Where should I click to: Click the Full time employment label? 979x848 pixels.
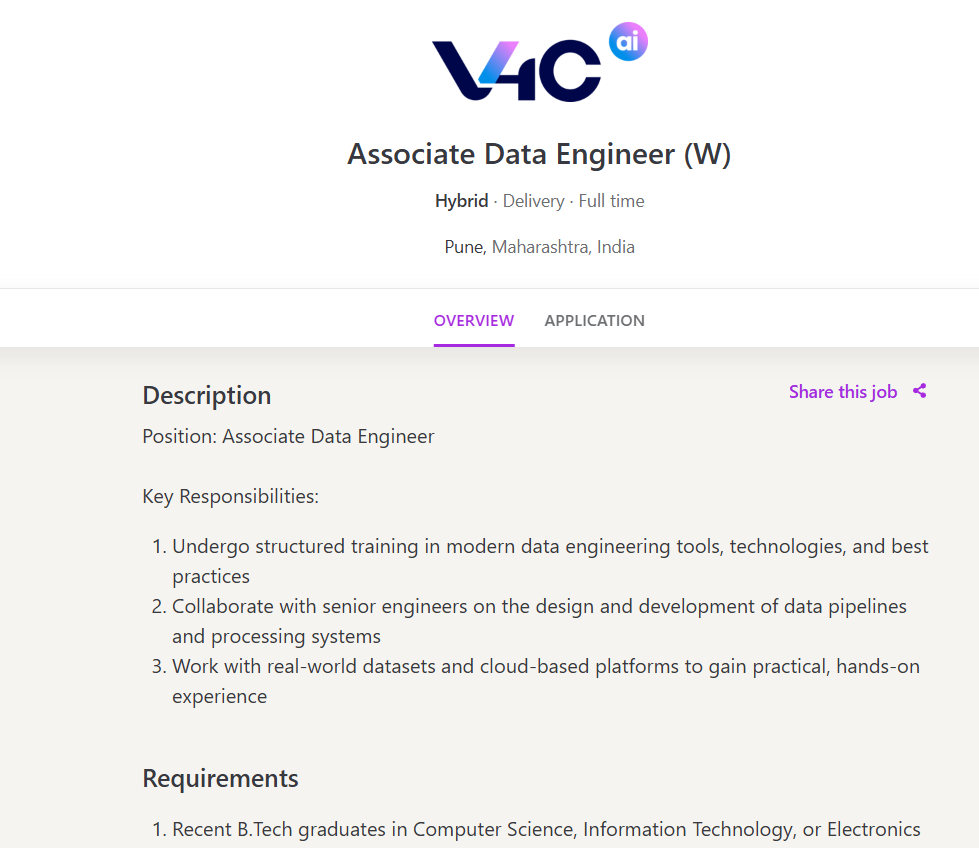point(611,201)
